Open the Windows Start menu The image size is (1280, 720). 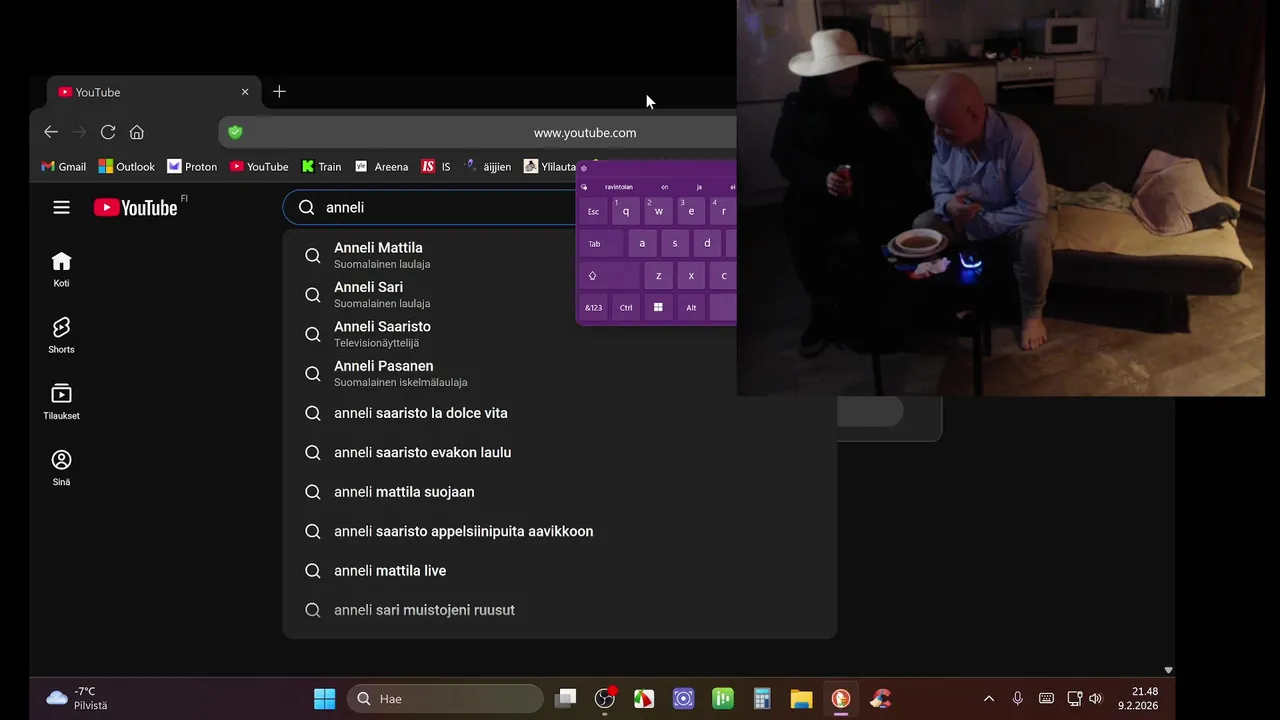click(x=325, y=698)
